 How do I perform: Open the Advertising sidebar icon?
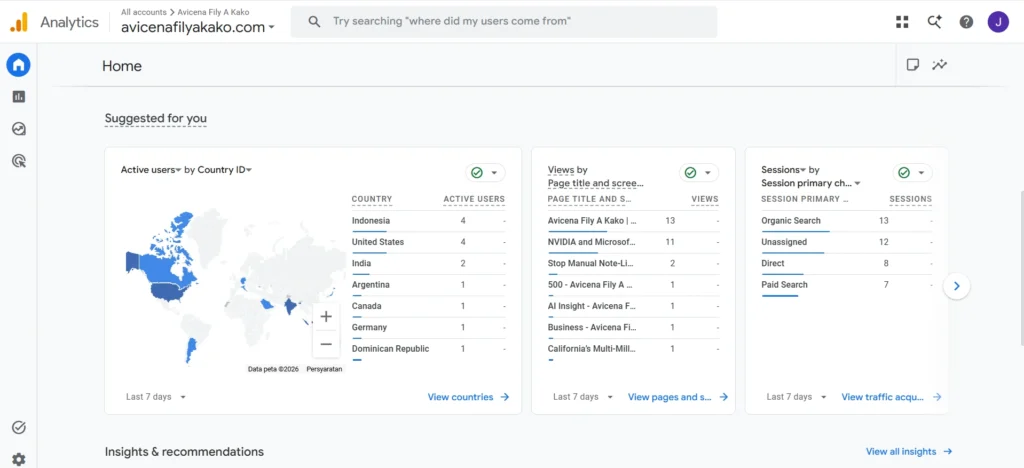click(18, 161)
